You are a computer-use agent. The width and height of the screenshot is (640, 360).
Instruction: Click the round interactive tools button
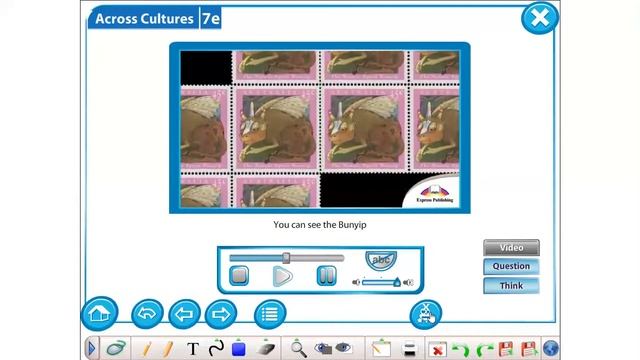[x=426, y=314]
